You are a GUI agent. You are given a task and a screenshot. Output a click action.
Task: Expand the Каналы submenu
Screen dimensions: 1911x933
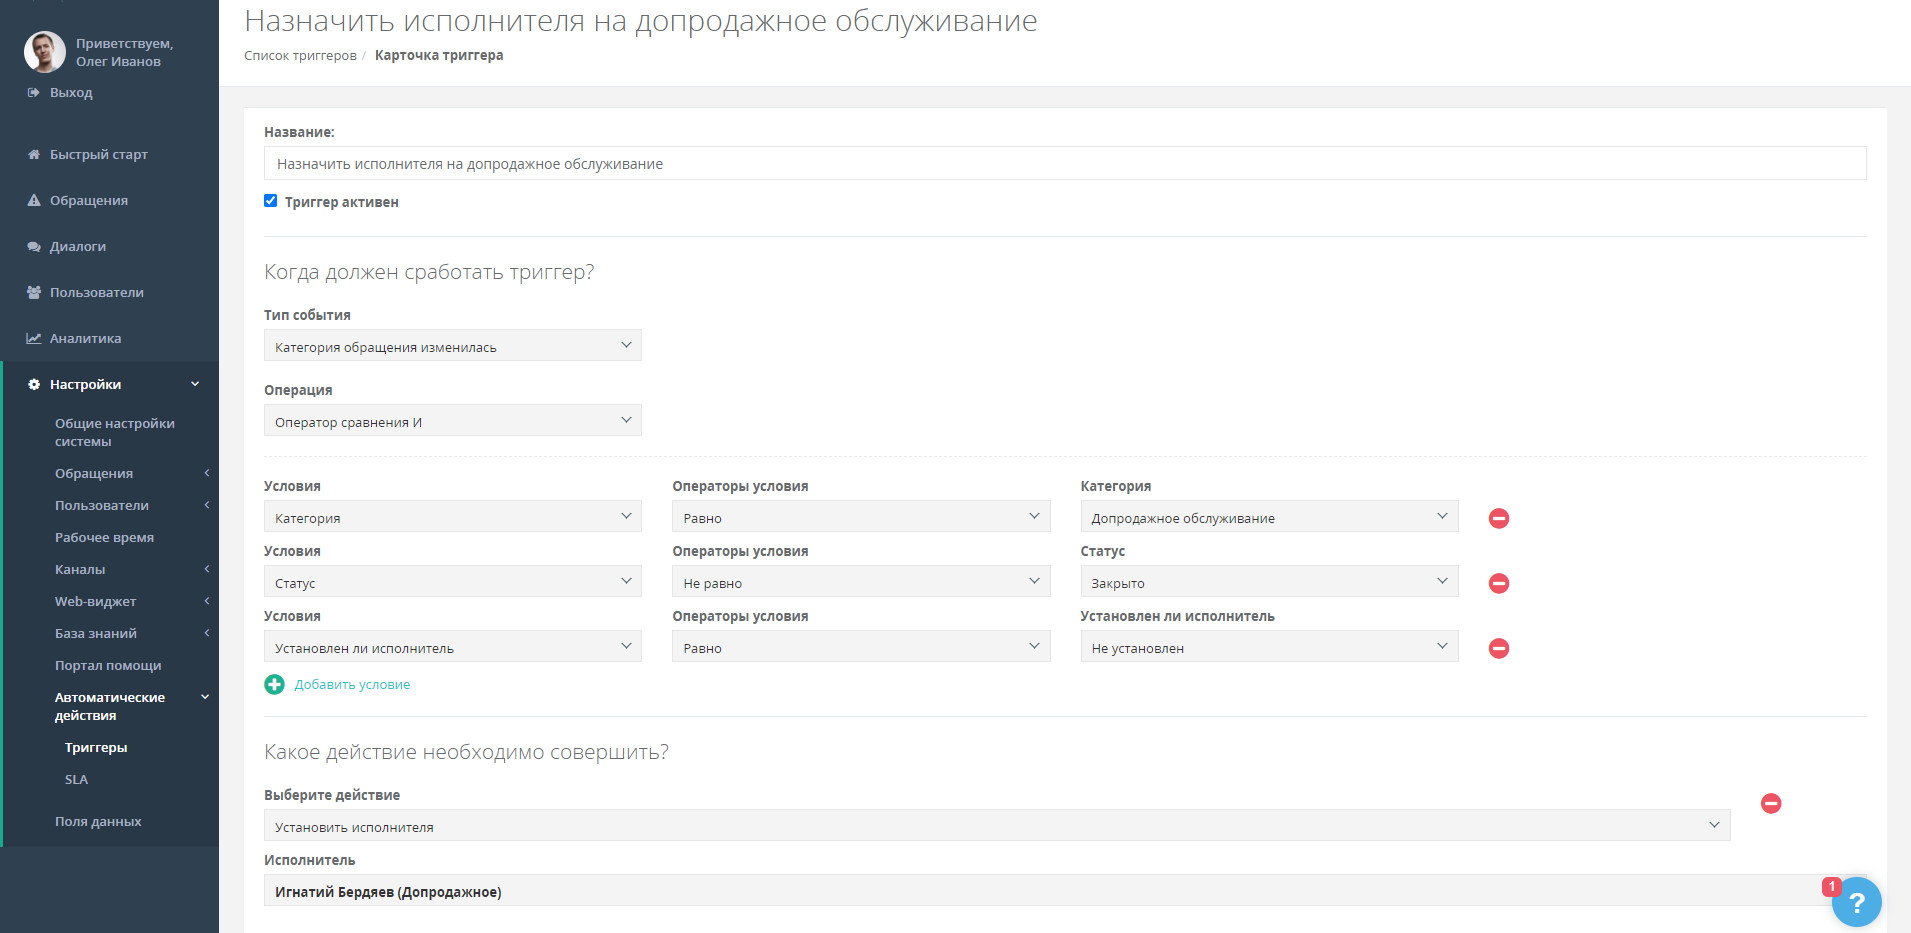point(207,569)
